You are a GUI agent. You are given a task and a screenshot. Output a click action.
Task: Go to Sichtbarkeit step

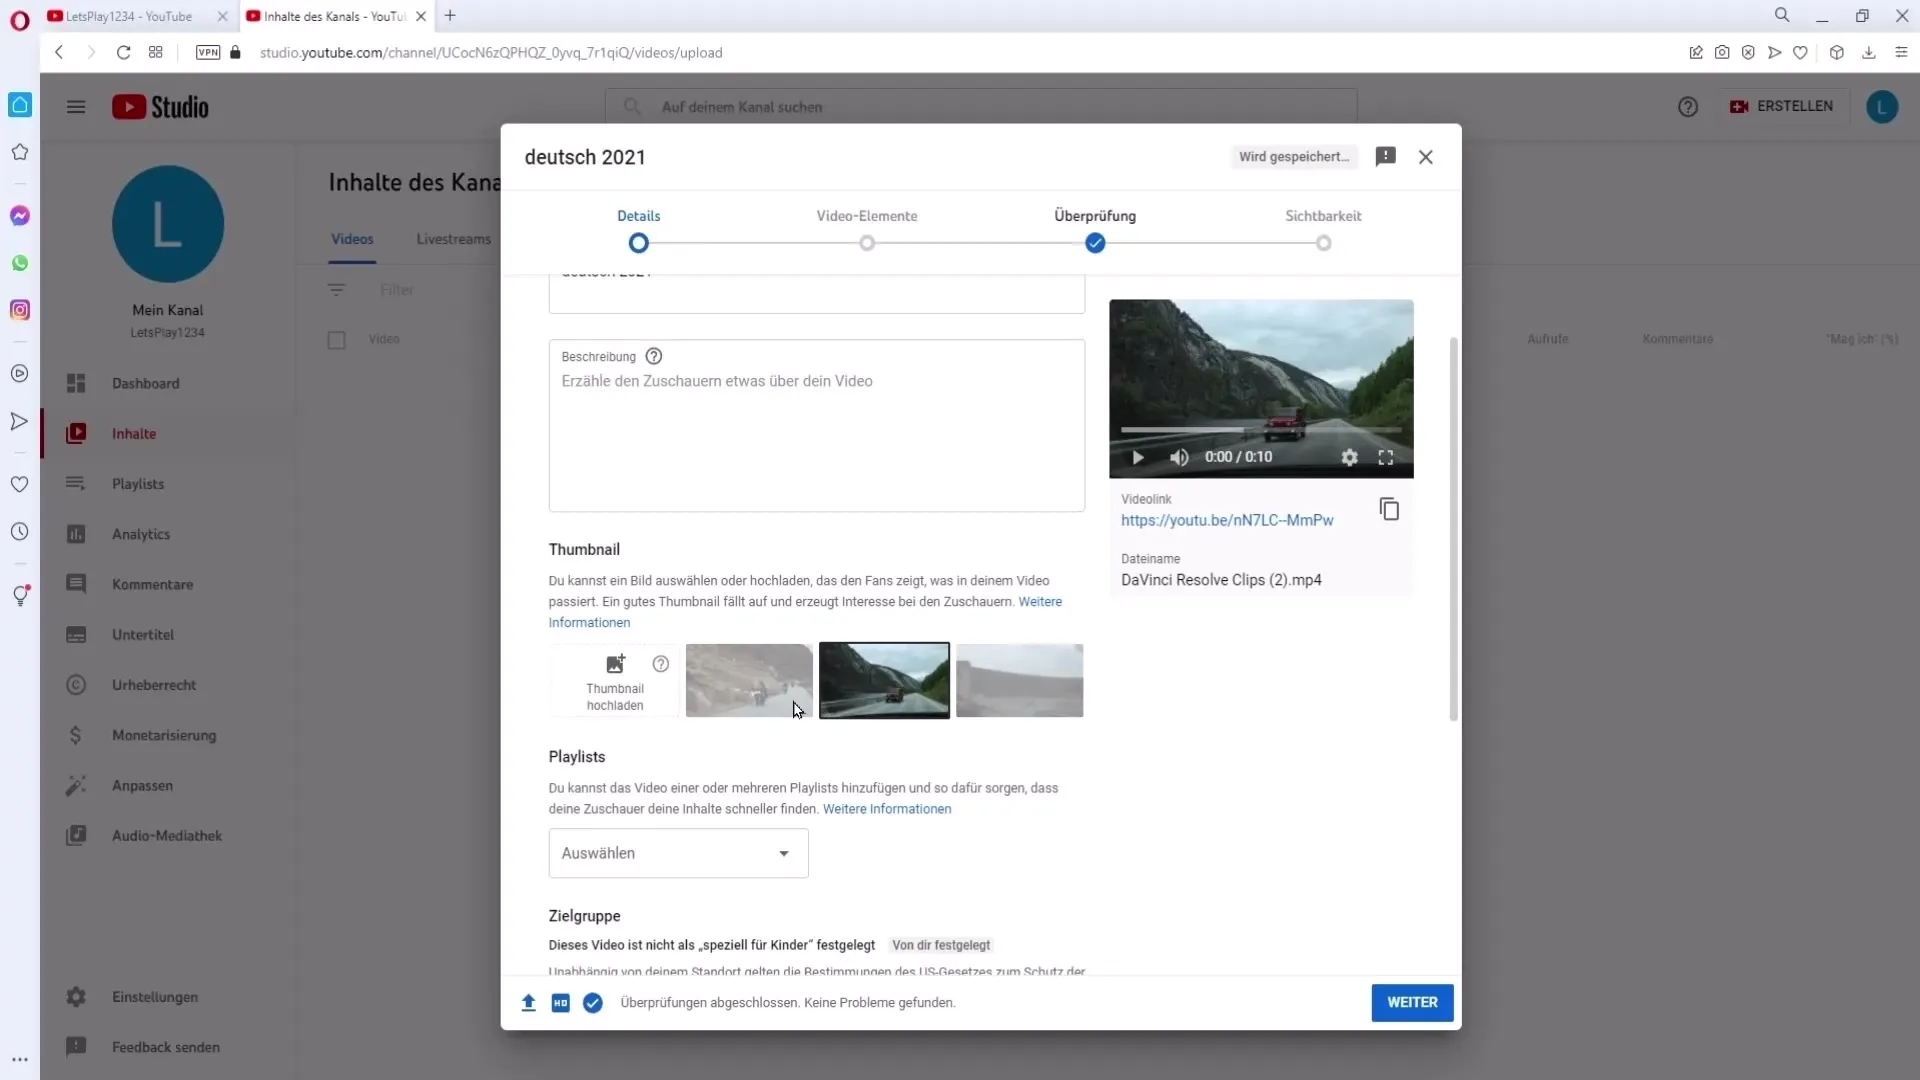click(x=1323, y=230)
